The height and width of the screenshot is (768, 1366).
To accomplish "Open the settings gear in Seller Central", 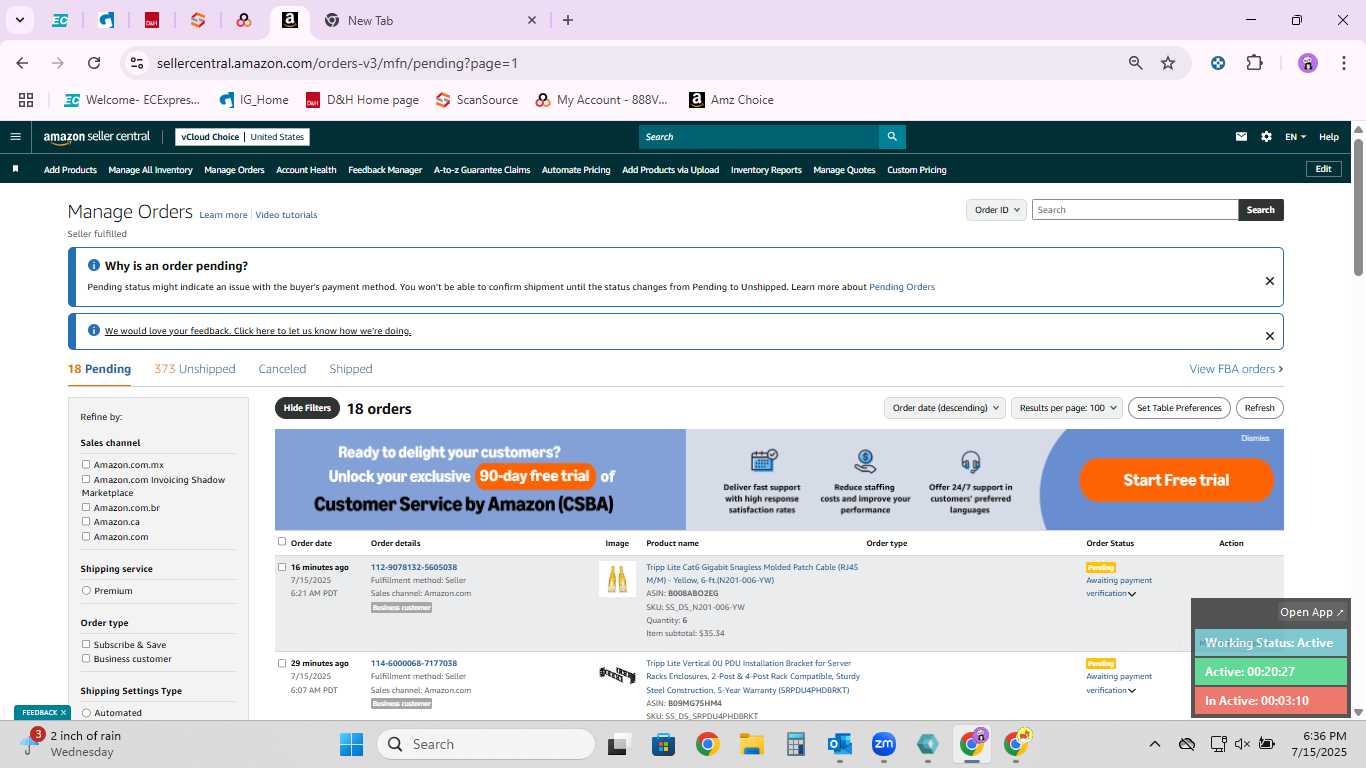I will click(x=1266, y=137).
